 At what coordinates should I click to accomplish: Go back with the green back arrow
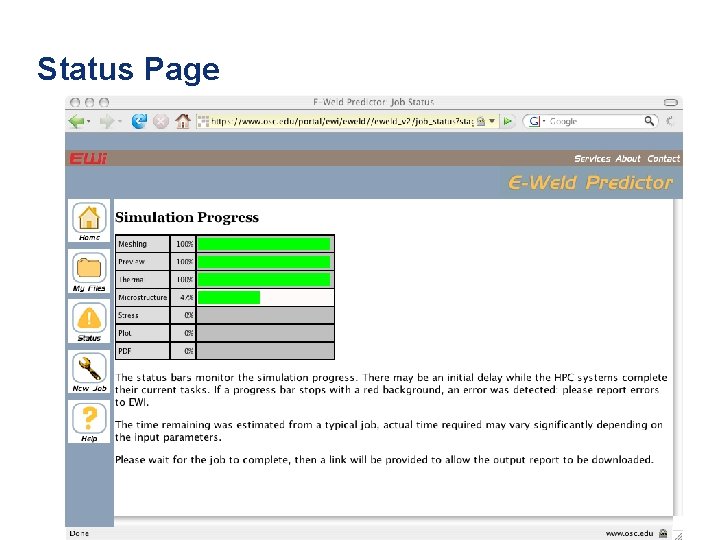tap(77, 121)
